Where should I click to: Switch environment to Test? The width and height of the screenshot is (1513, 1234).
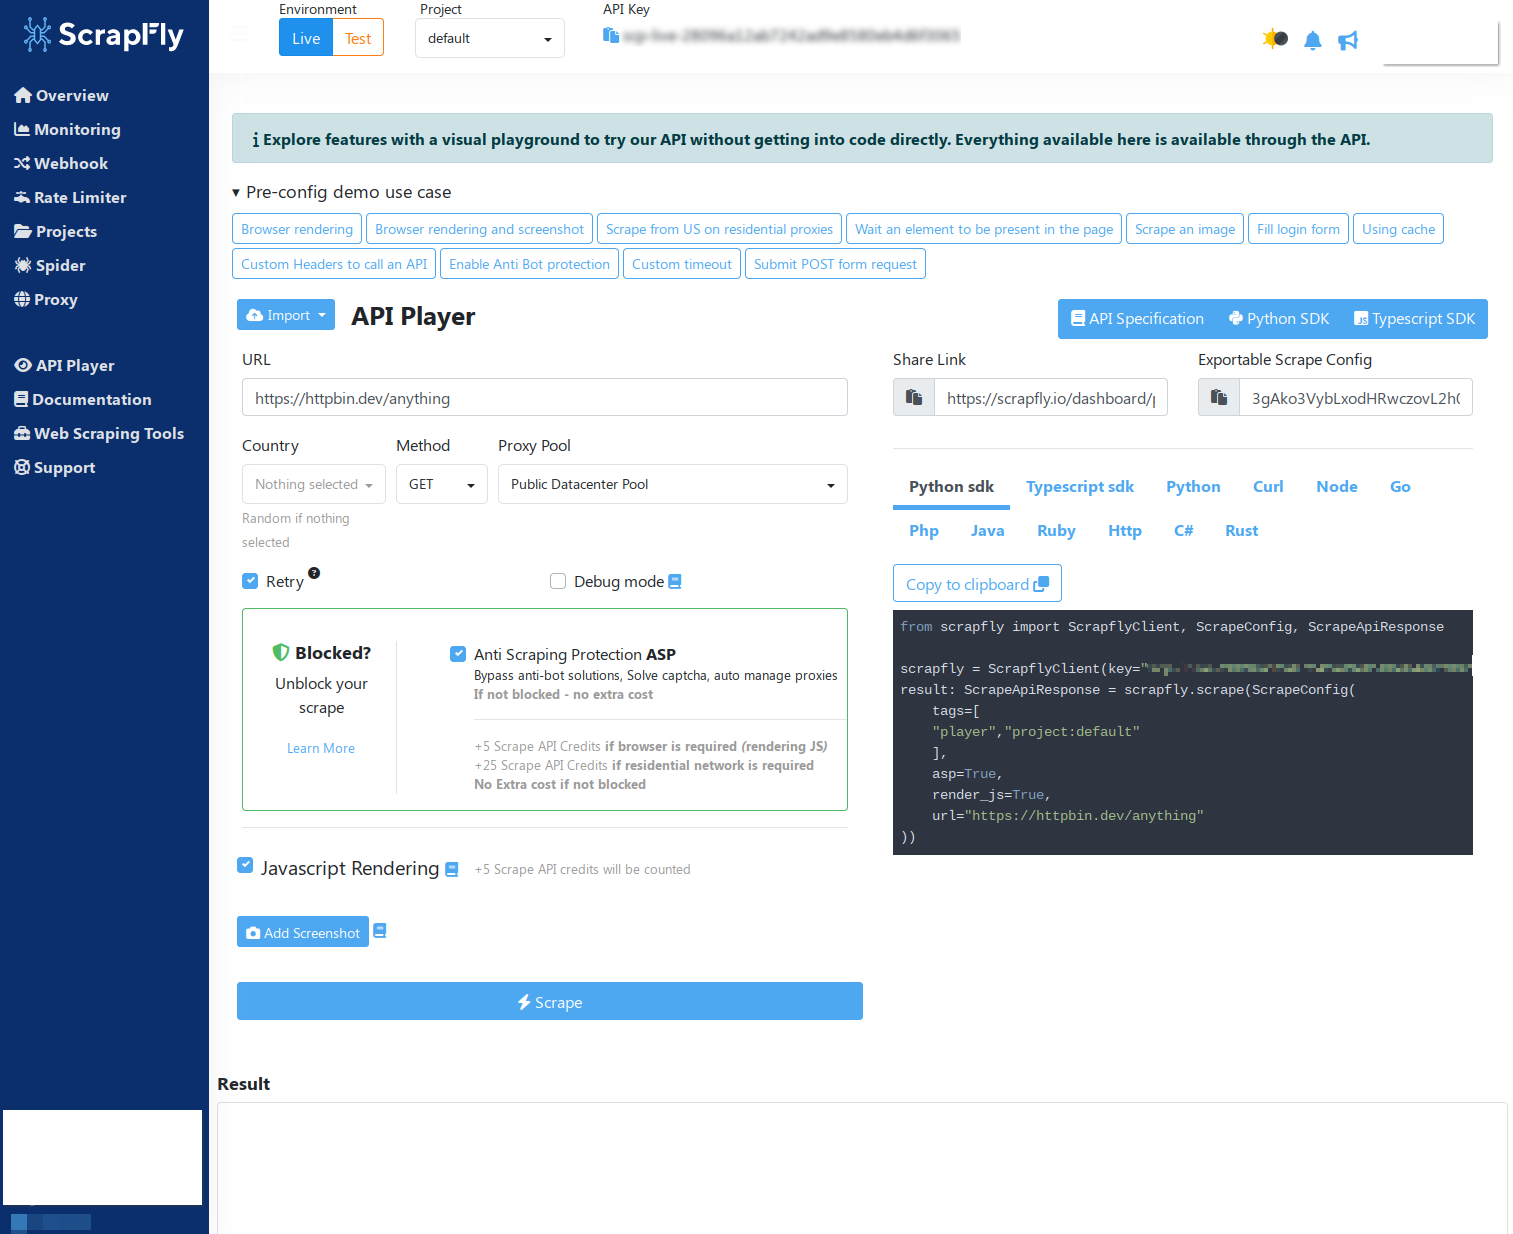[358, 38]
